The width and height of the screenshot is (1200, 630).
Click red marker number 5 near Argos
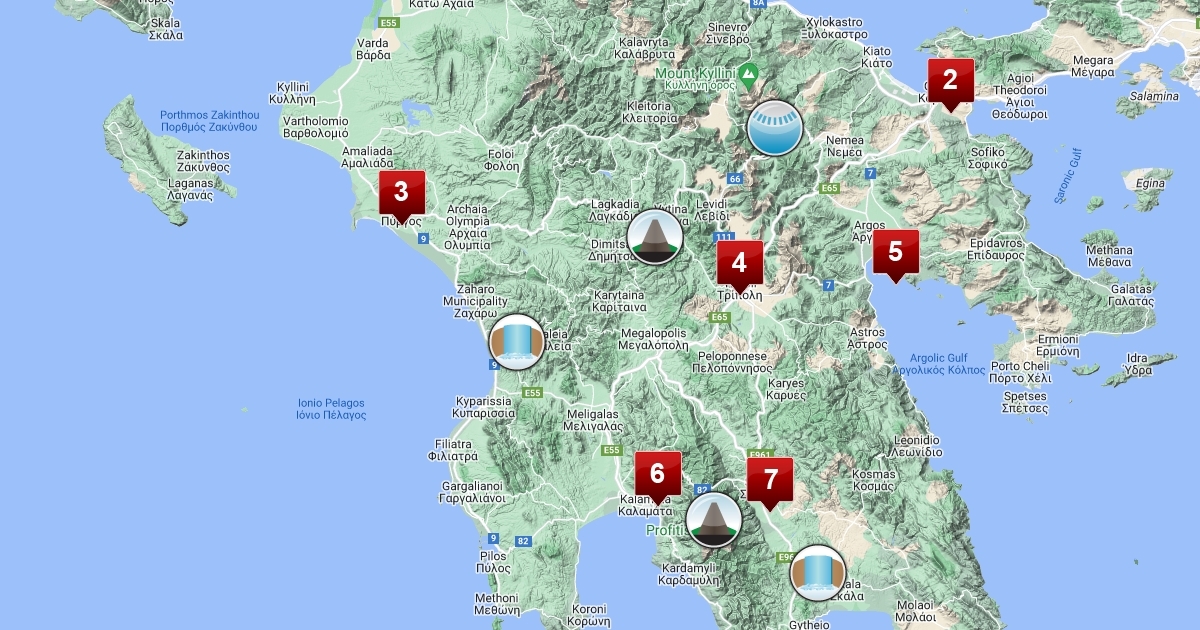pyautogui.click(x=895, y=253)
